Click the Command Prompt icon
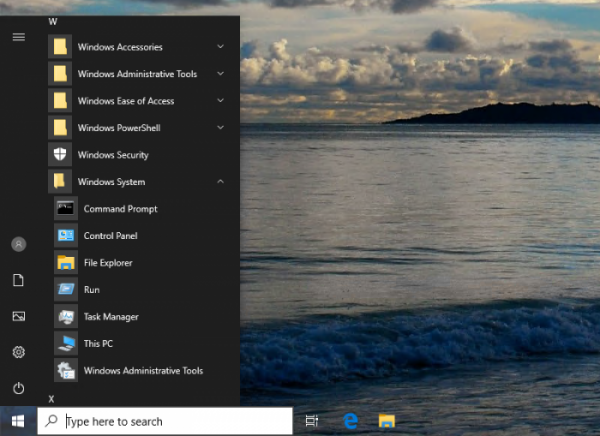 [x=66, y=209]
